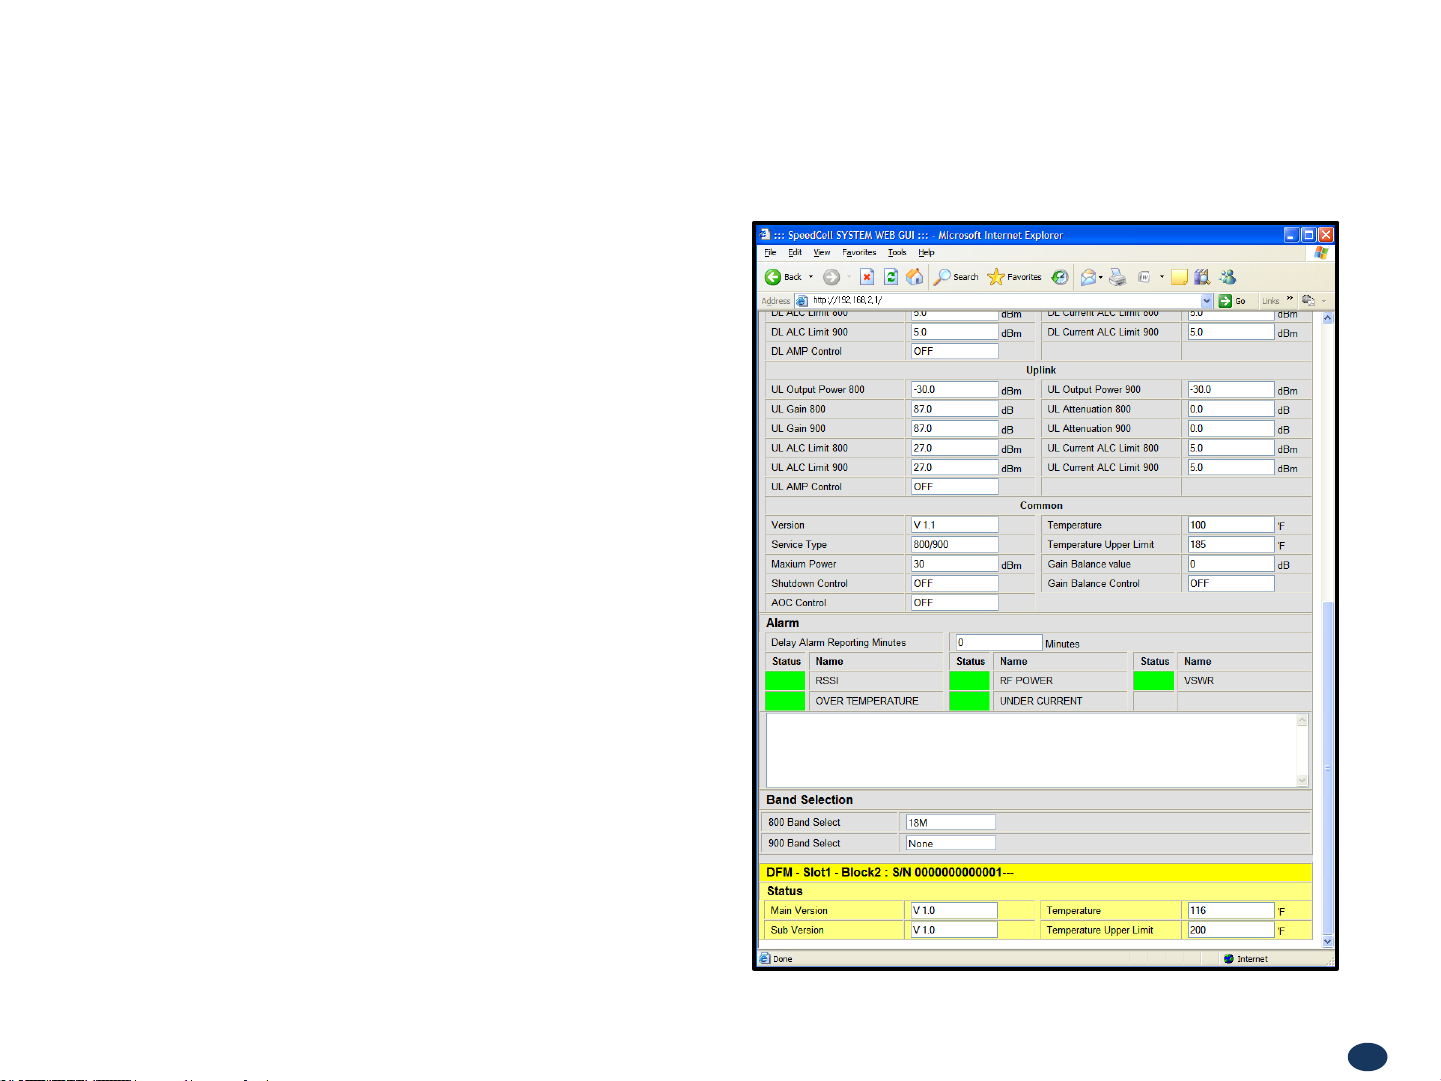1441x1081 pixels.
Task: Click the Gain Balance value field
Action: tap(1231, 564)
